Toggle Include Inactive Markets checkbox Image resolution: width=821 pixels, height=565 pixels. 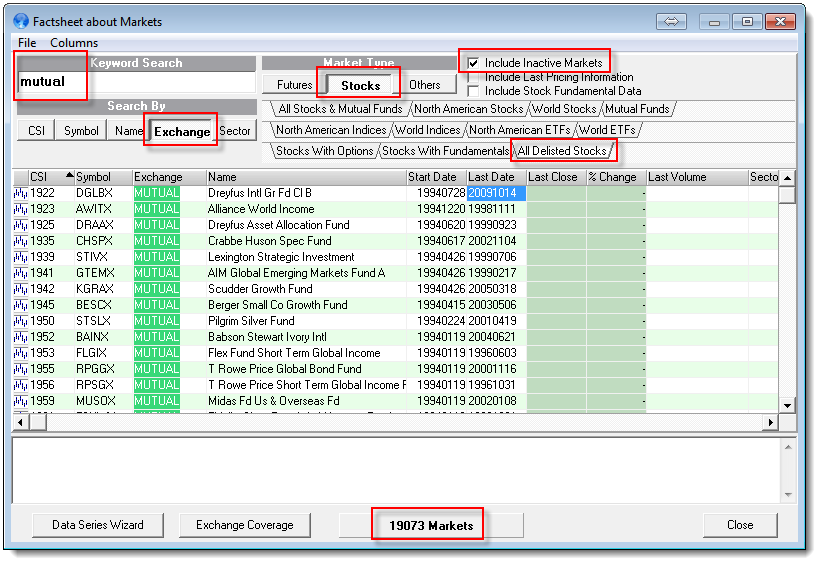pos(473,63)
